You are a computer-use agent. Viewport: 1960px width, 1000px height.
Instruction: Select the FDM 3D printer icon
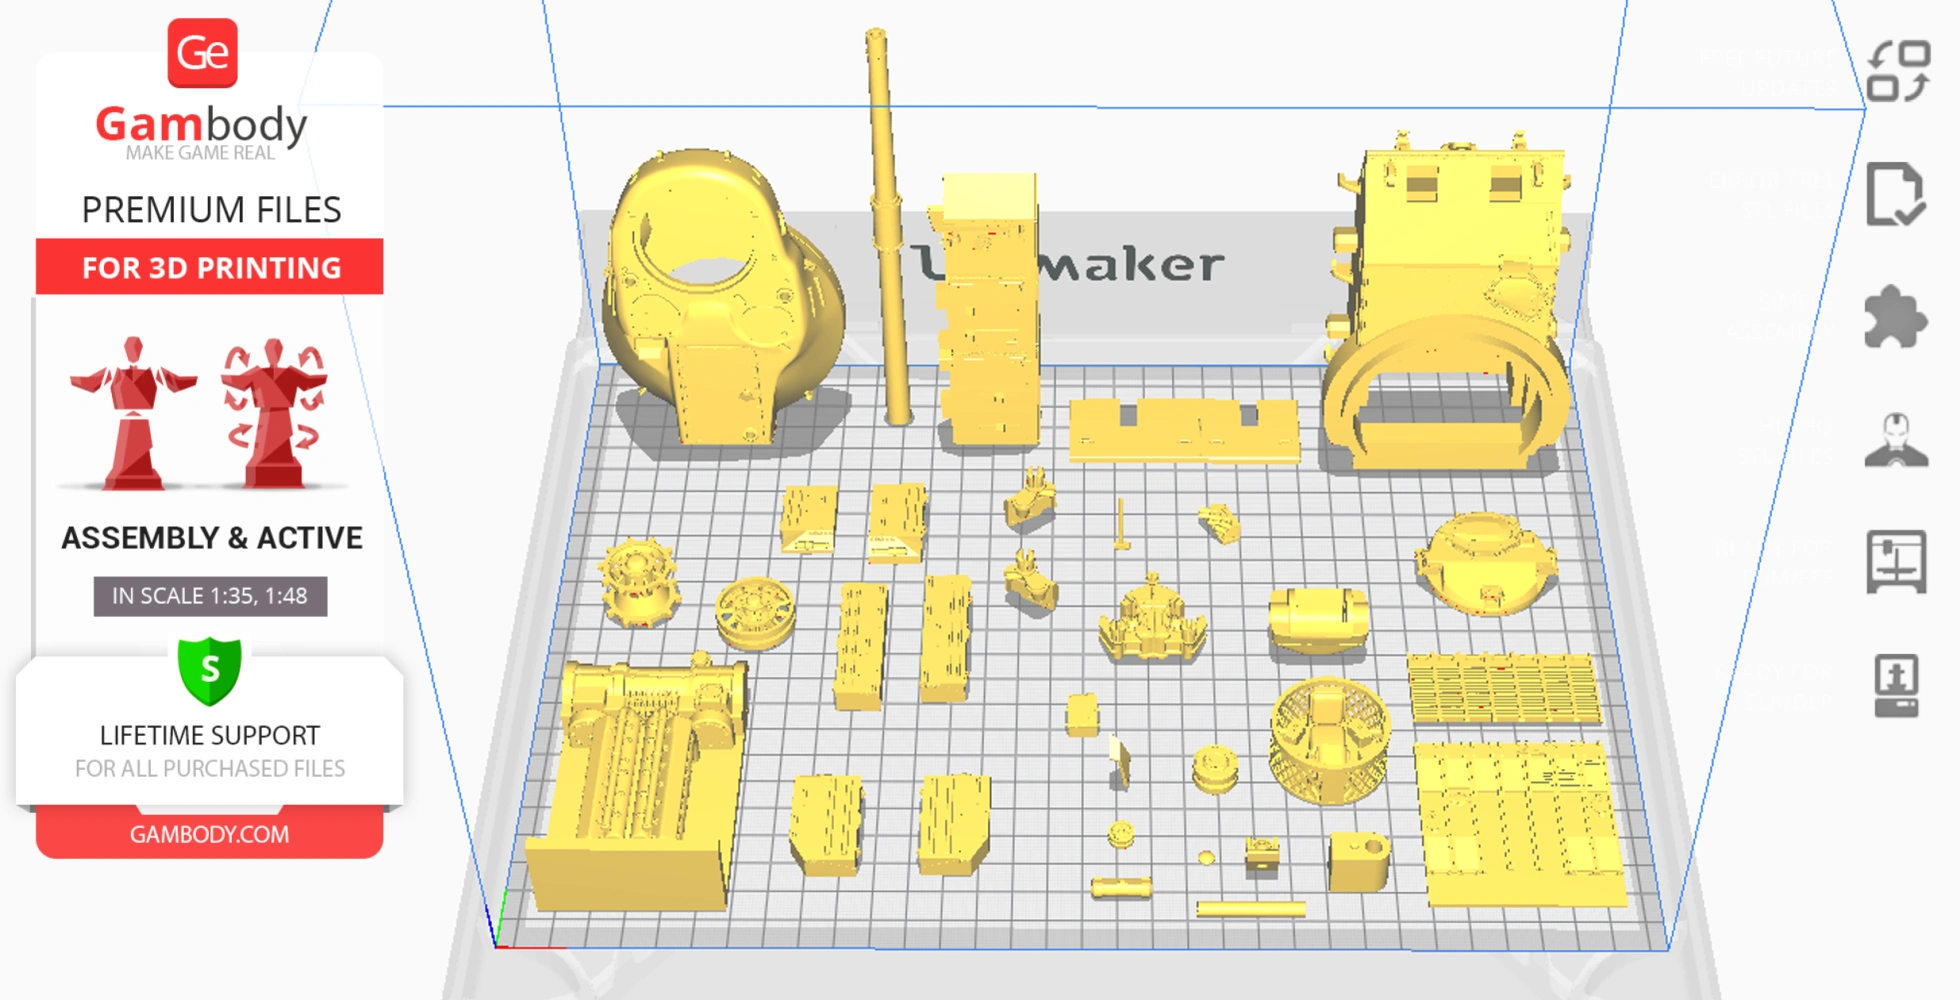point(1896,562)
